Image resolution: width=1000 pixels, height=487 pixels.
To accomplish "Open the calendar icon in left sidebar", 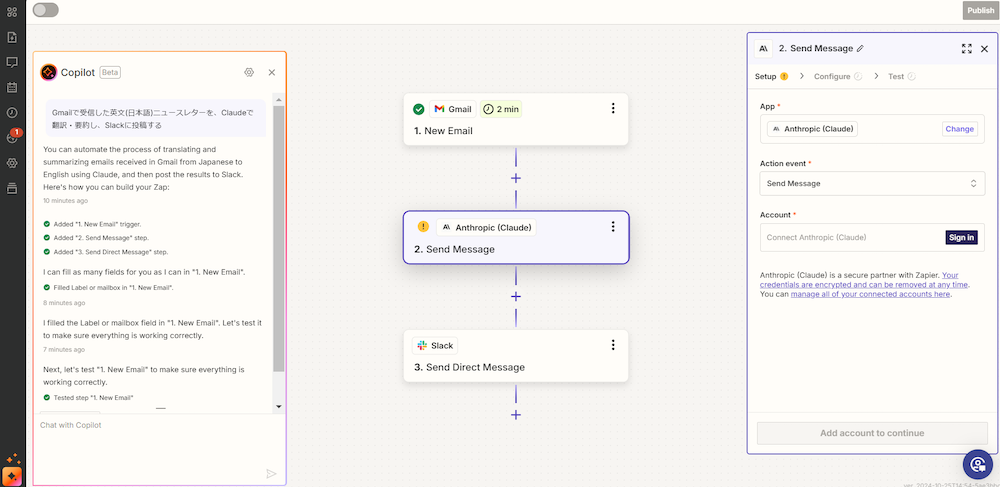I will click(x=11, y=87).
